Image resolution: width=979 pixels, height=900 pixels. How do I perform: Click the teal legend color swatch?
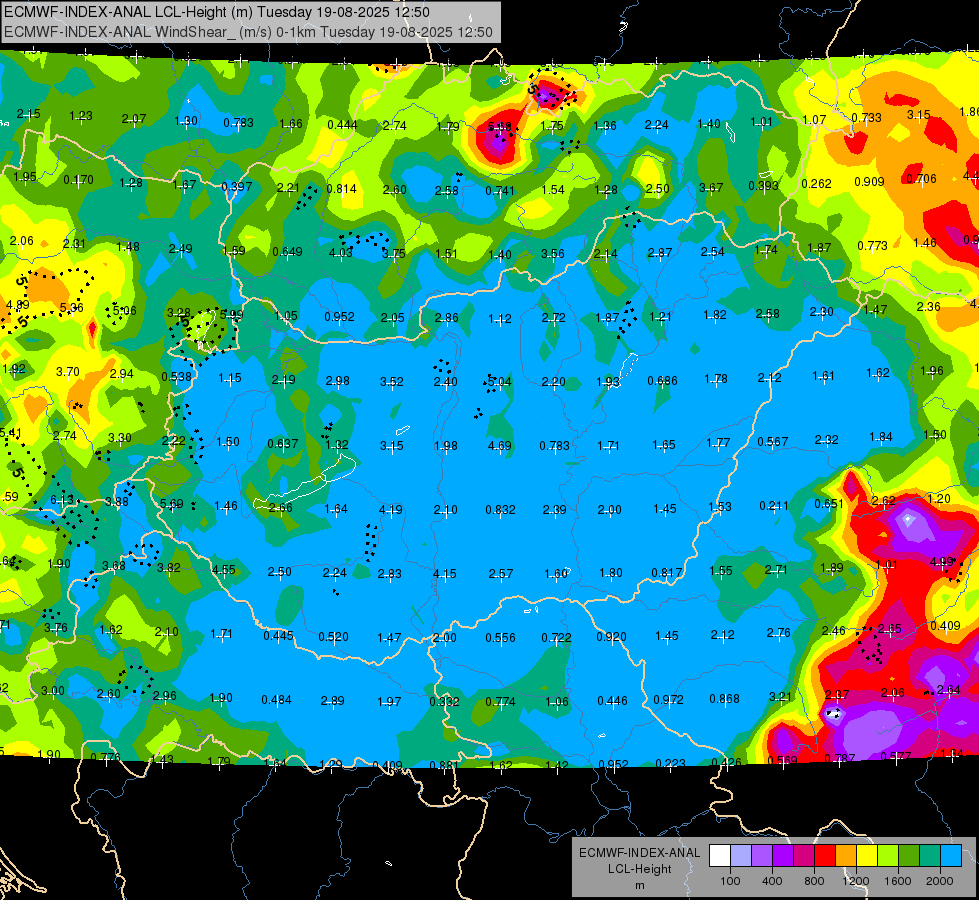(930, 856)
